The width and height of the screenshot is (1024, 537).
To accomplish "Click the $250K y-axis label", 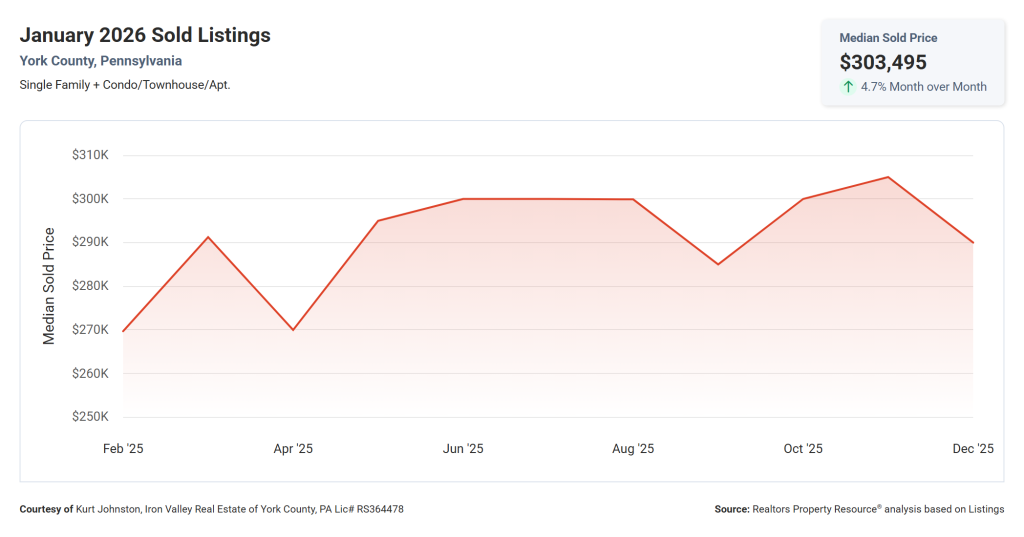I will [90, 417].
